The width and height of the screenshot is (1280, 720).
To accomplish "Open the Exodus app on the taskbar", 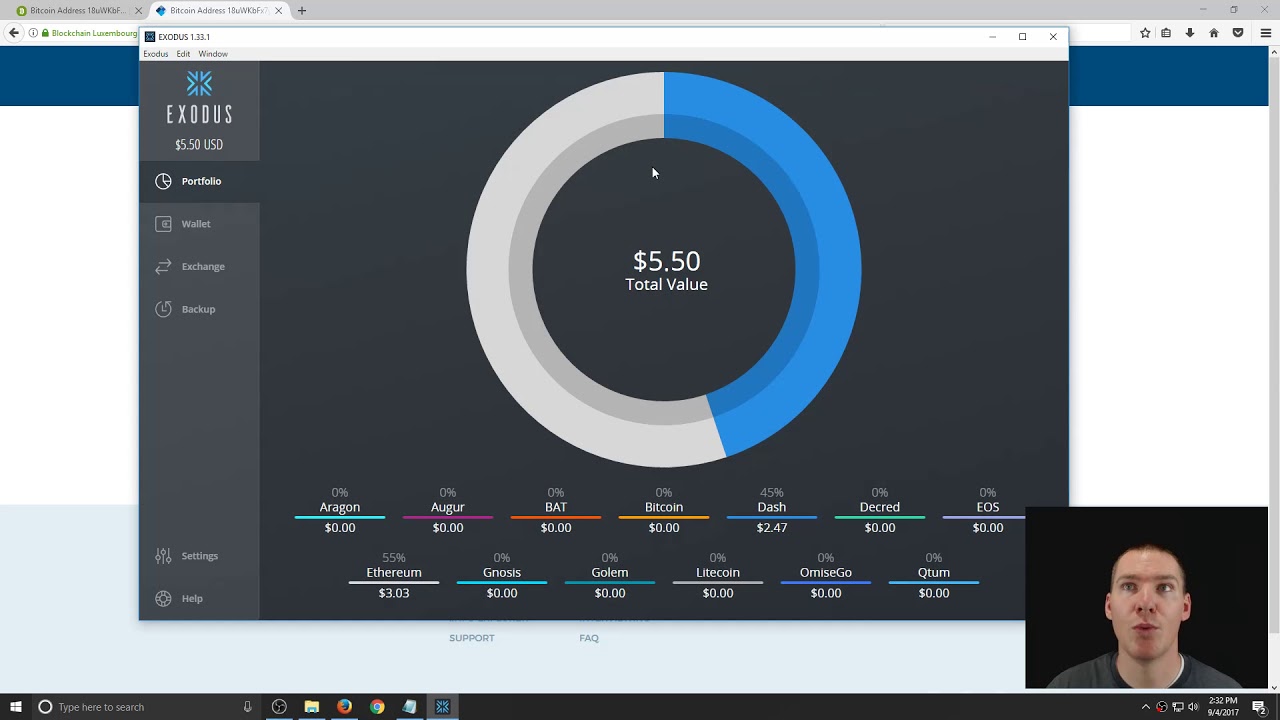I will coord(442,707).
